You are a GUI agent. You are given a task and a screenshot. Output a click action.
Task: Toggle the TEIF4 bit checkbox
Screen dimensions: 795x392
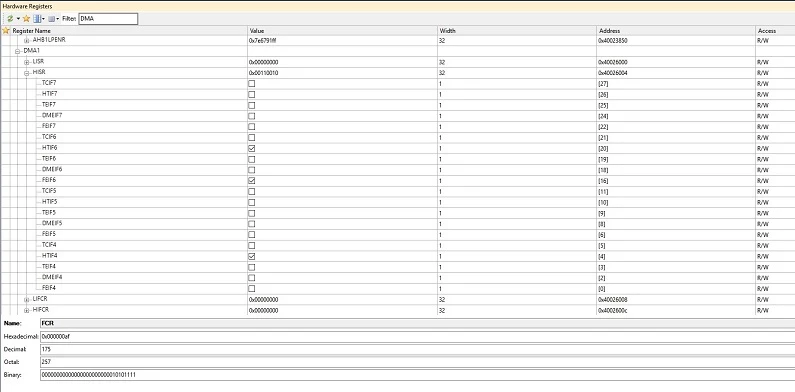click(x=251, y=267)
